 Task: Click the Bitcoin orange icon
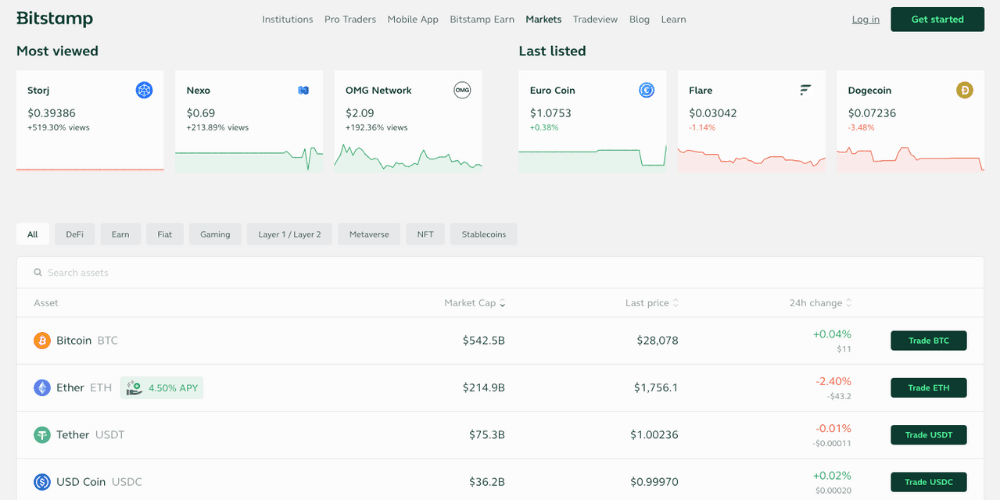tap(42, 341)
